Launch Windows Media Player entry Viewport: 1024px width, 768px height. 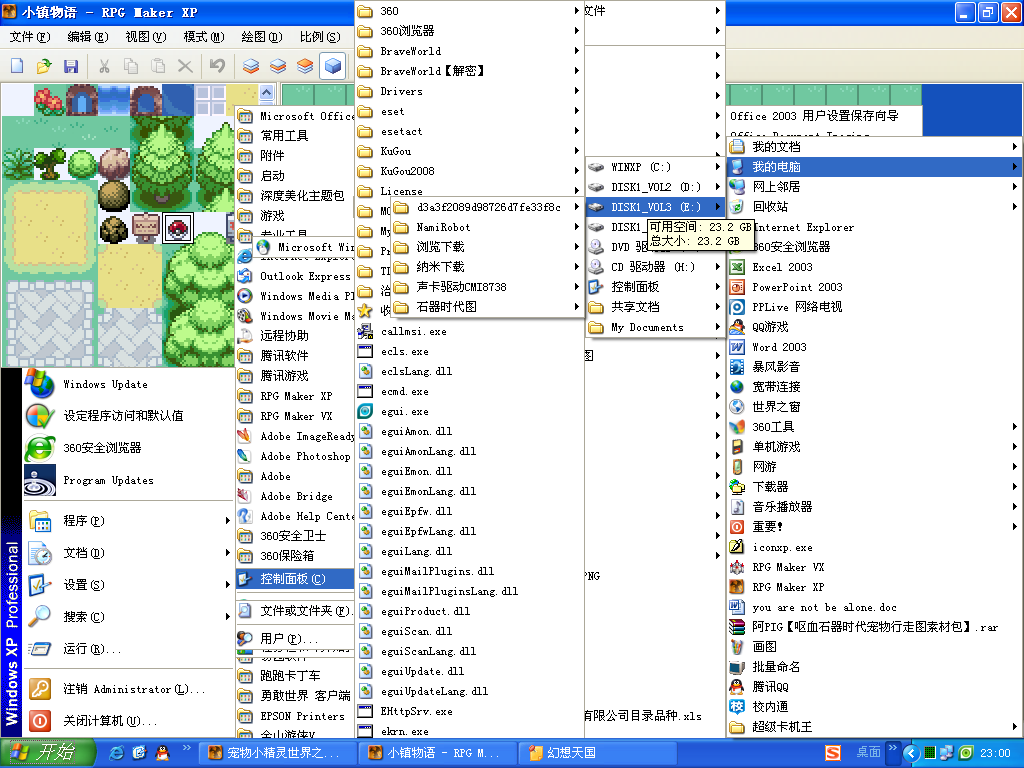pyautogui.click(x=295, y=296)
